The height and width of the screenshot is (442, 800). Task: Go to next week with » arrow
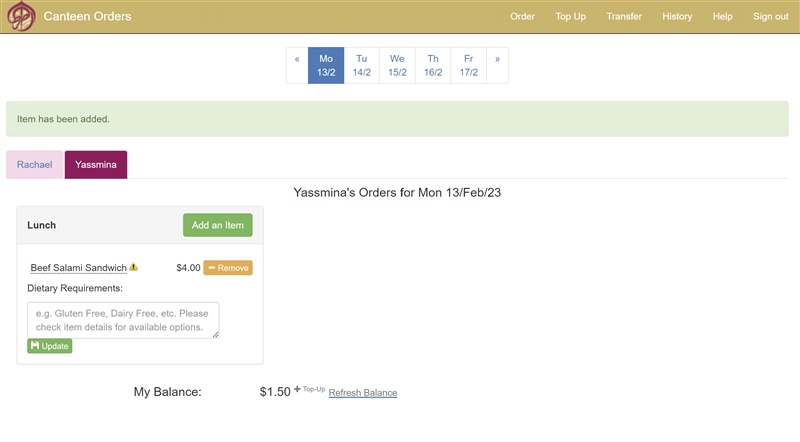[x=497, y=65]
